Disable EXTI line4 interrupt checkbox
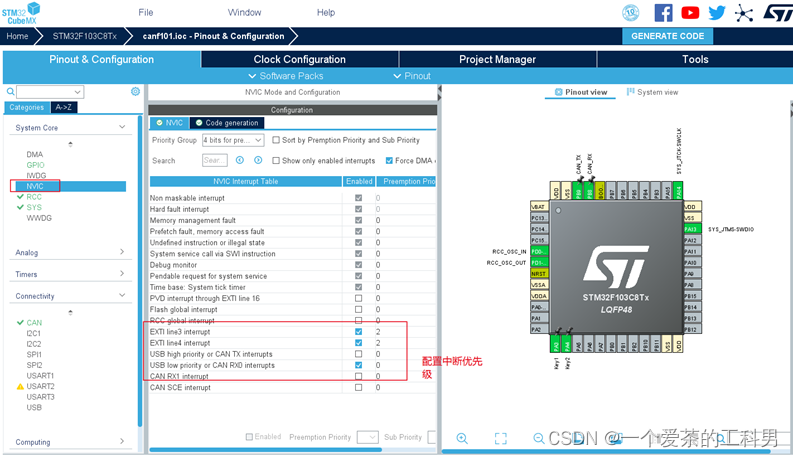 (x=359, y=343)
